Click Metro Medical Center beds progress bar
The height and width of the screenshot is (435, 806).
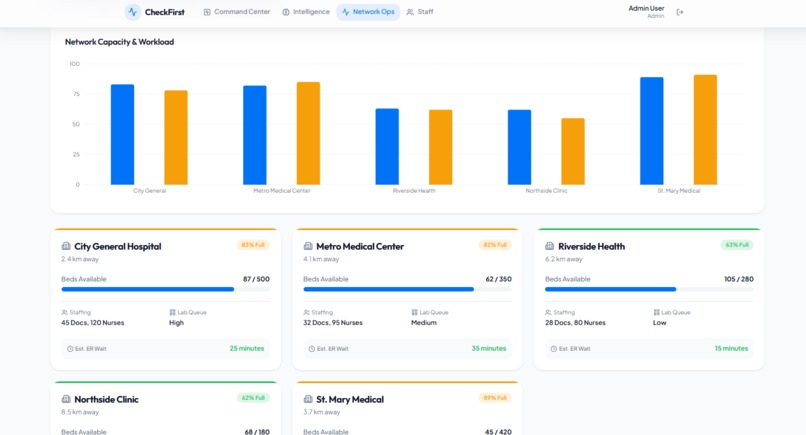tap(408, 289)
